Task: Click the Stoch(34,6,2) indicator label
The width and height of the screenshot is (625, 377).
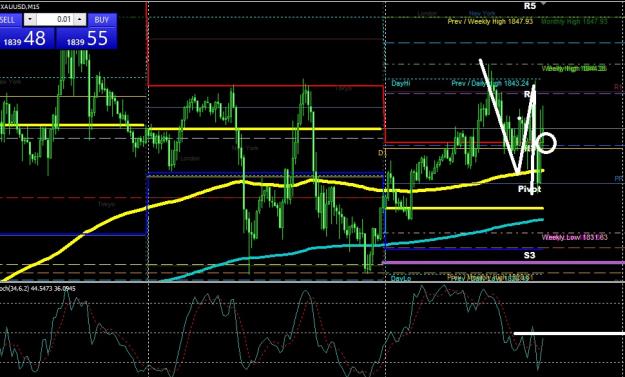Action: click(x=38, y=288)
